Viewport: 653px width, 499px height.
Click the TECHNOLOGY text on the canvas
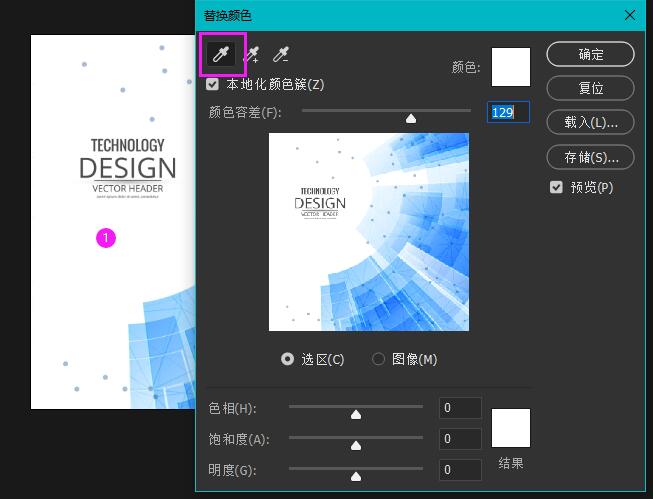pos(127,145)
